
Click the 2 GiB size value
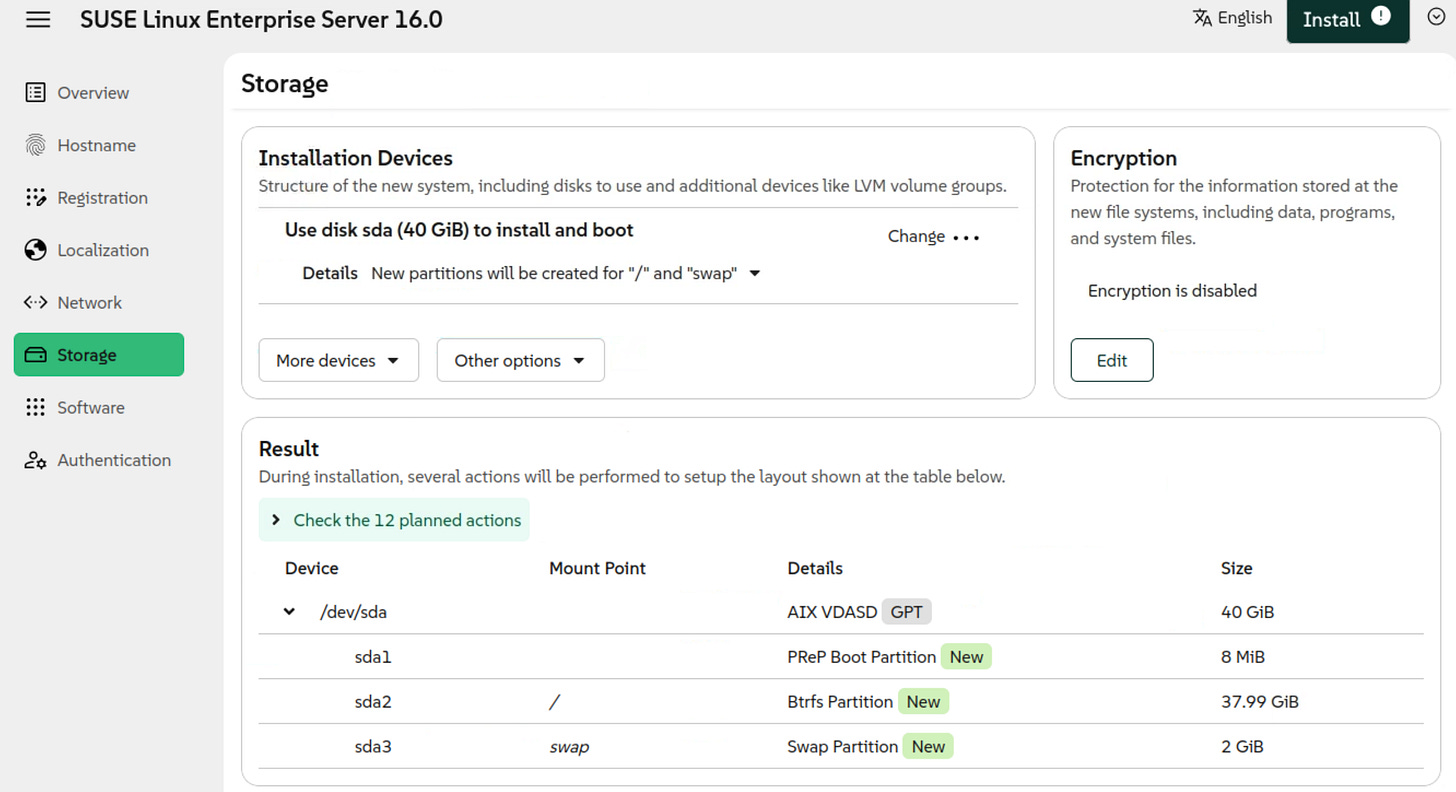pyautogui.click(x=1242, y=746)
